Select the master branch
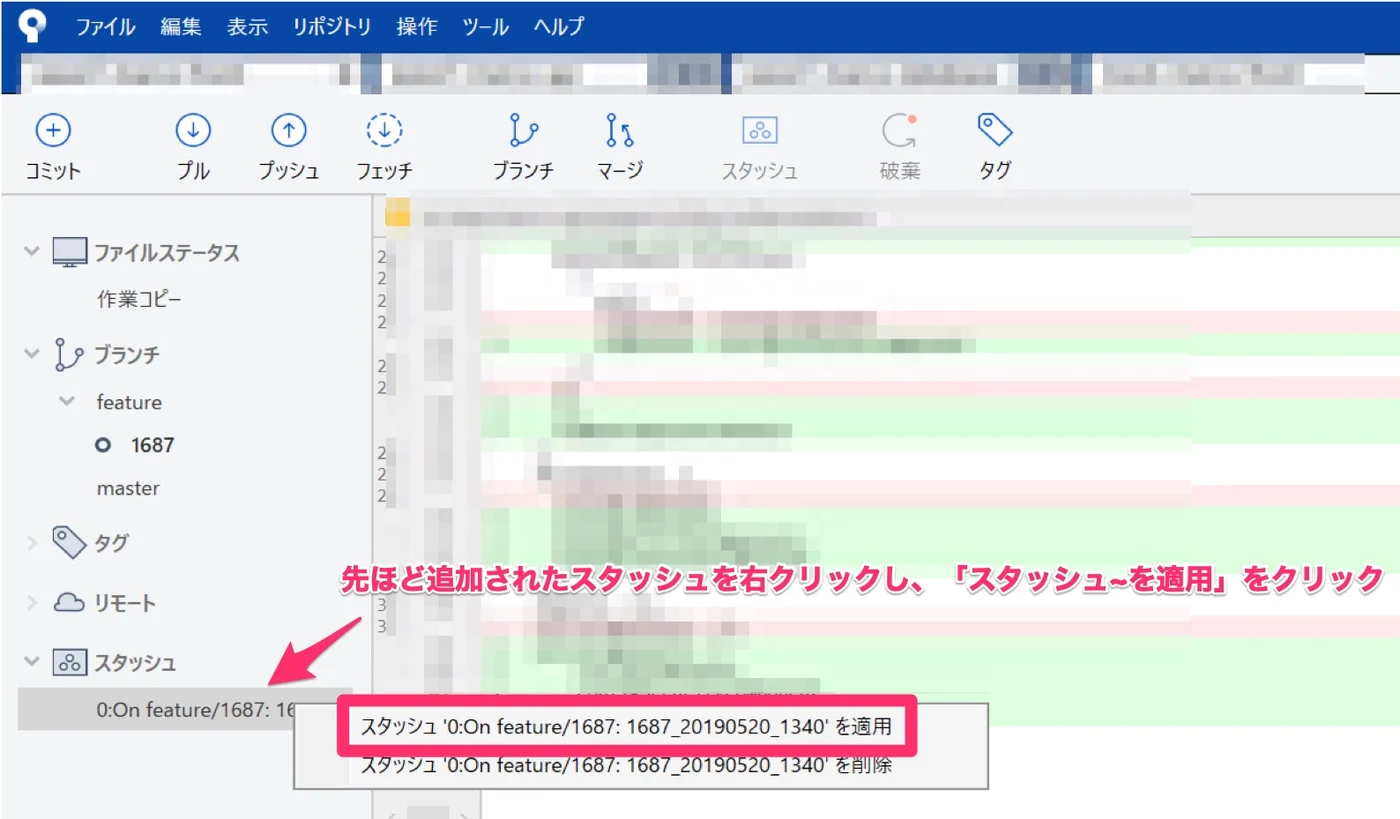 point(128,489)
